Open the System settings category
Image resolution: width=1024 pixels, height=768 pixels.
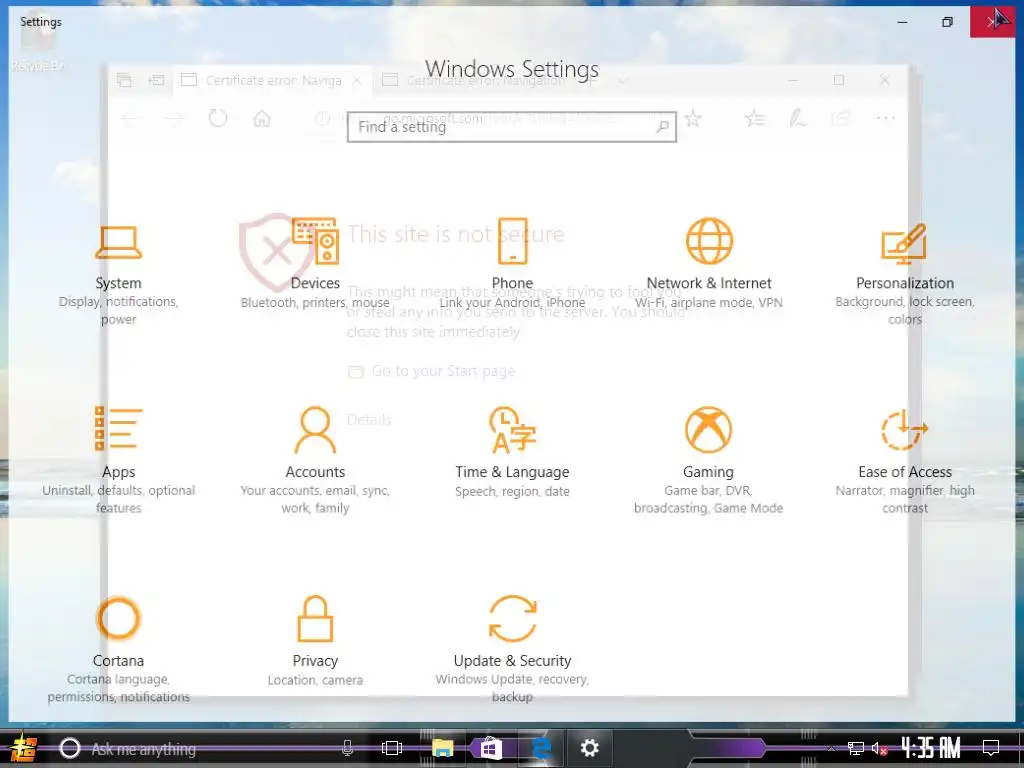[x=118, y=274]
